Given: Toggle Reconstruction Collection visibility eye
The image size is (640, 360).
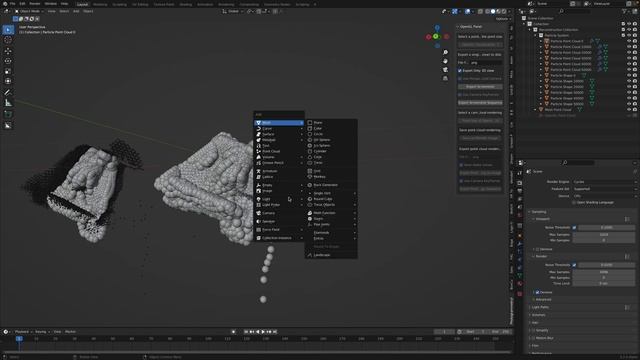Looking at the screenshot, I should tap(629, 30).
